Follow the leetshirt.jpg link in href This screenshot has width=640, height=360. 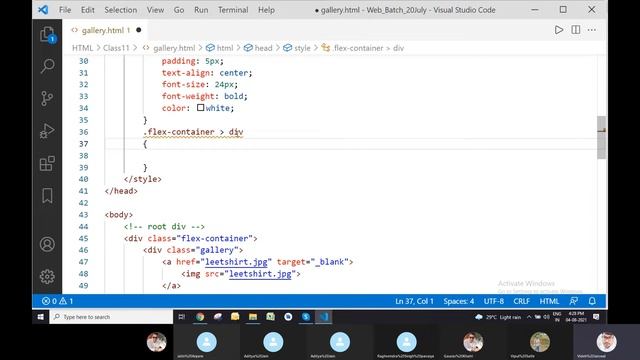pyautogui.click(x=236, y=262)
